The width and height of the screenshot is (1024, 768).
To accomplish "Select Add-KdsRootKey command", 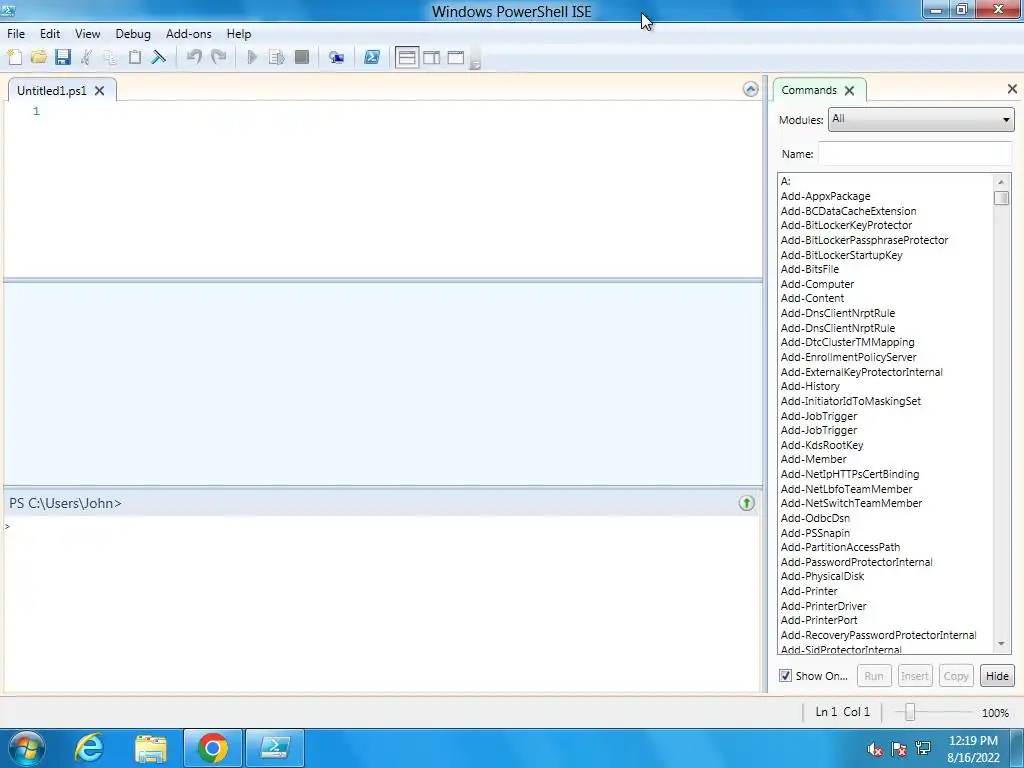I will point(822,445).
